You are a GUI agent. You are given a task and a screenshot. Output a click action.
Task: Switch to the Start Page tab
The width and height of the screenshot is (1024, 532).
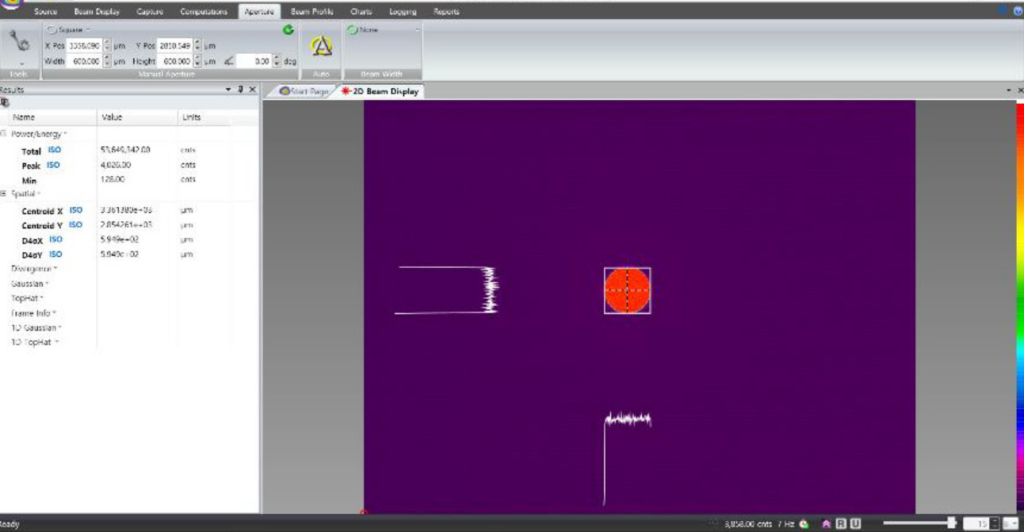[303, 91]
